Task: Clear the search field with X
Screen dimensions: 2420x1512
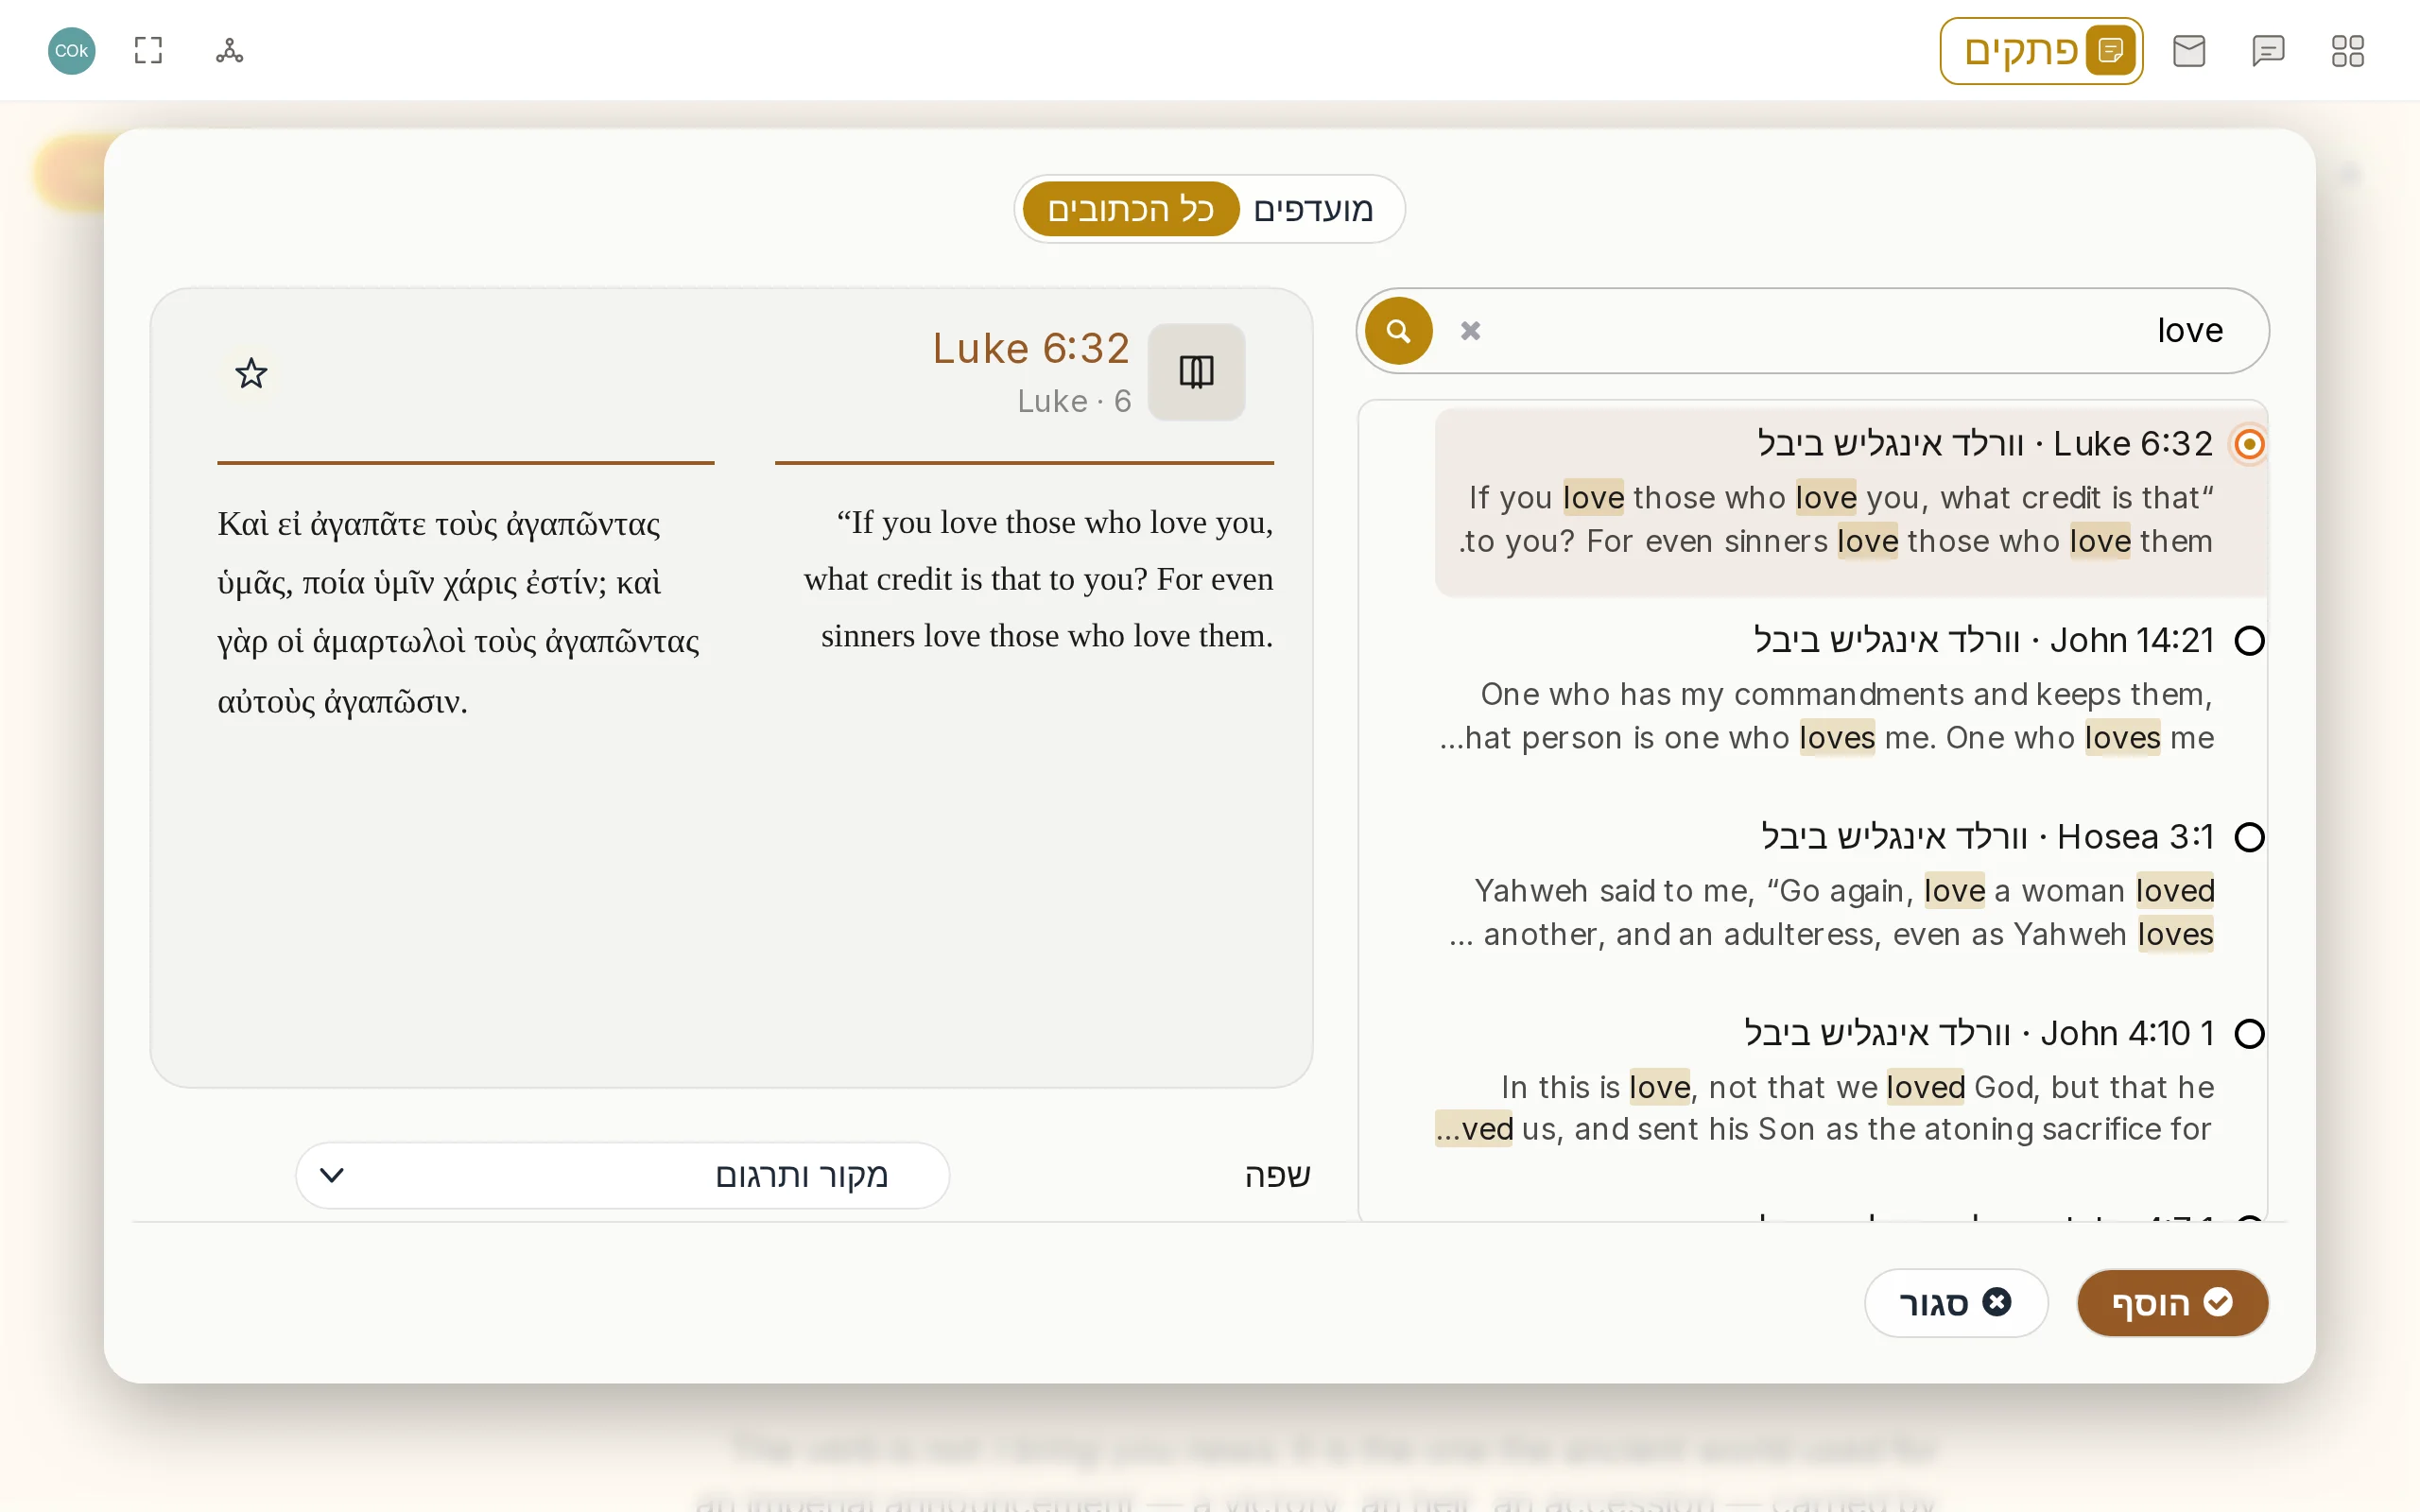Action: click(1470, 331)
